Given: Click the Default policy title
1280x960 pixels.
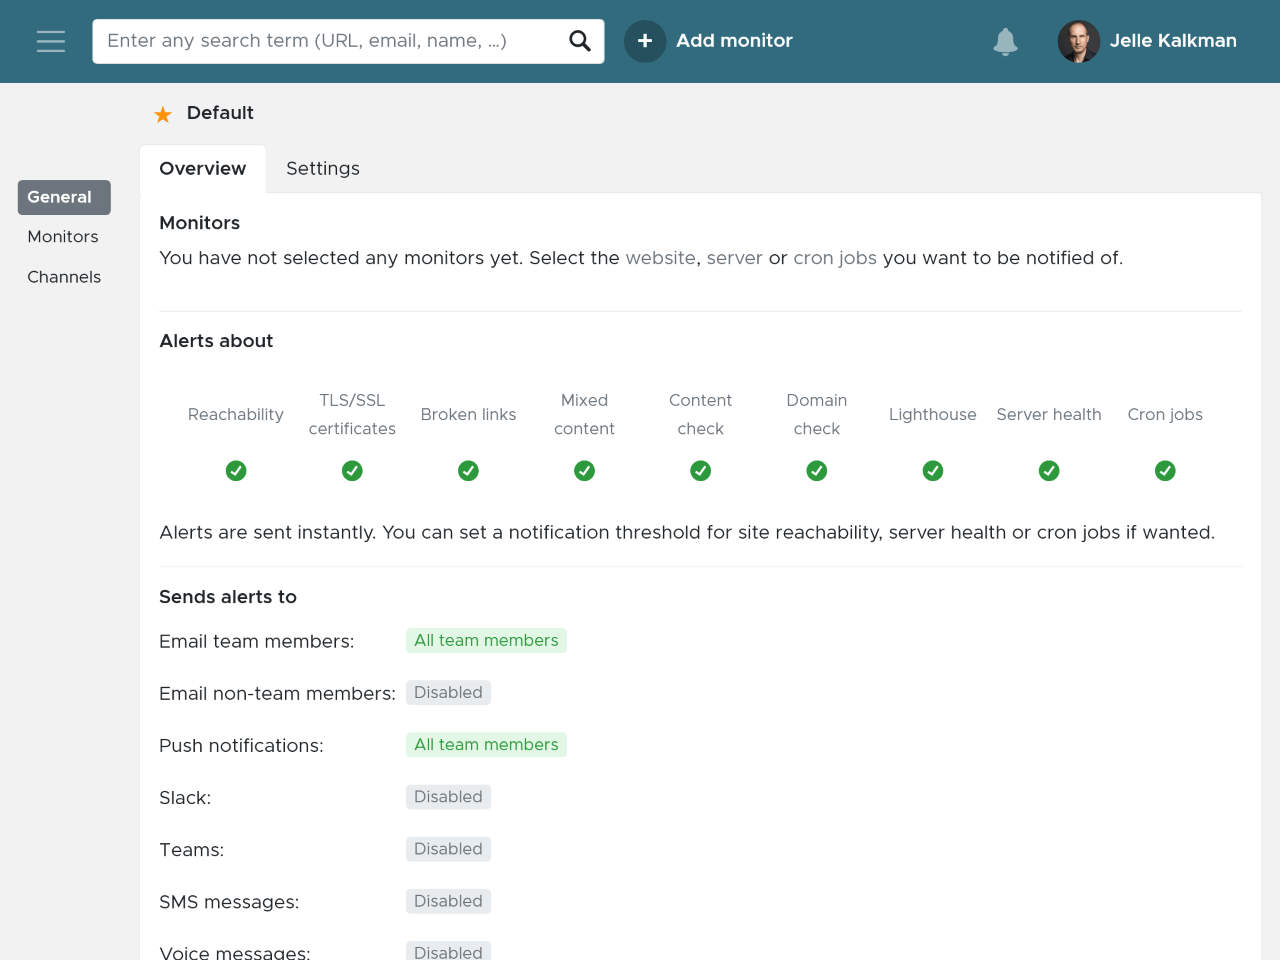Looking at the screenshot, I should coord(220,113).
